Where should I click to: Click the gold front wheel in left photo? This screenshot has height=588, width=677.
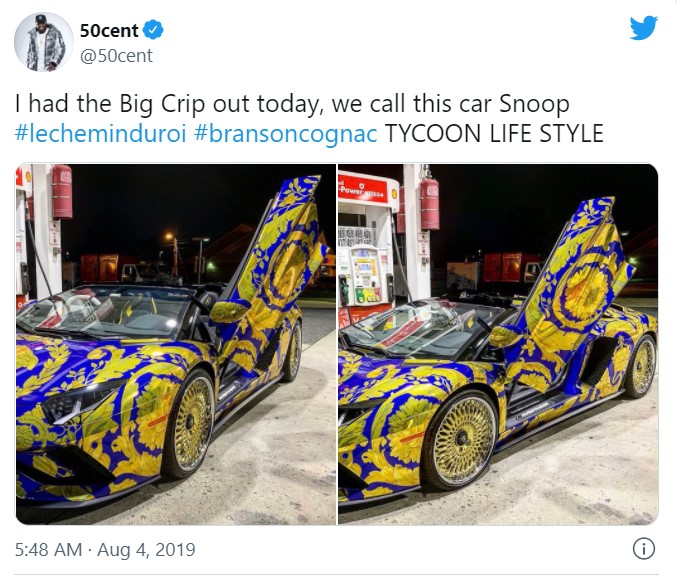(190, 424)
